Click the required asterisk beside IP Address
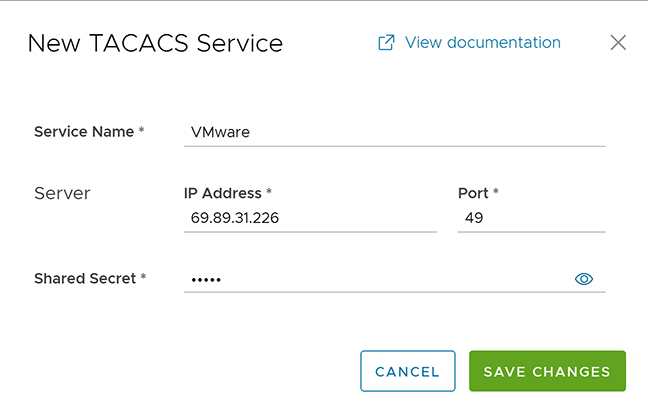Image resolution: width=648 pixels, height=418 pixels. [269, 193]
